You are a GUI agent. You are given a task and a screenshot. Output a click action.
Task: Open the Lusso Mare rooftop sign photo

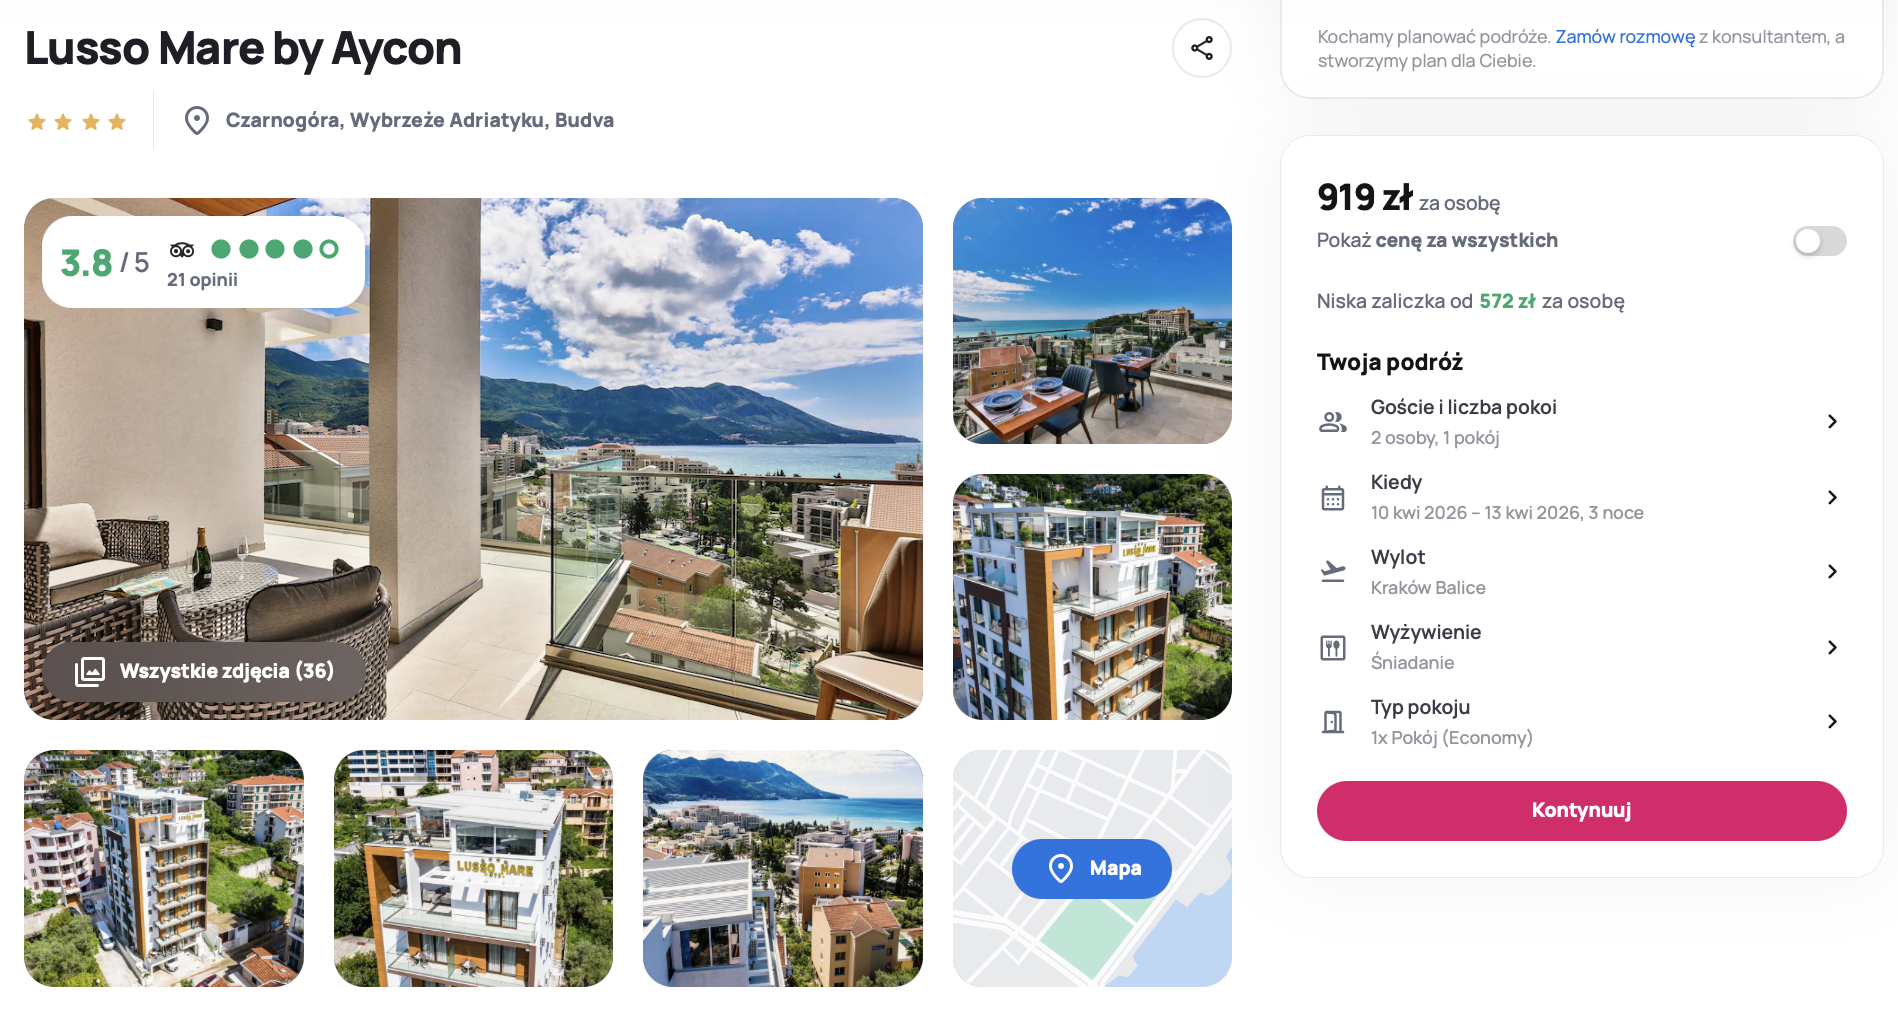[473, 868]
